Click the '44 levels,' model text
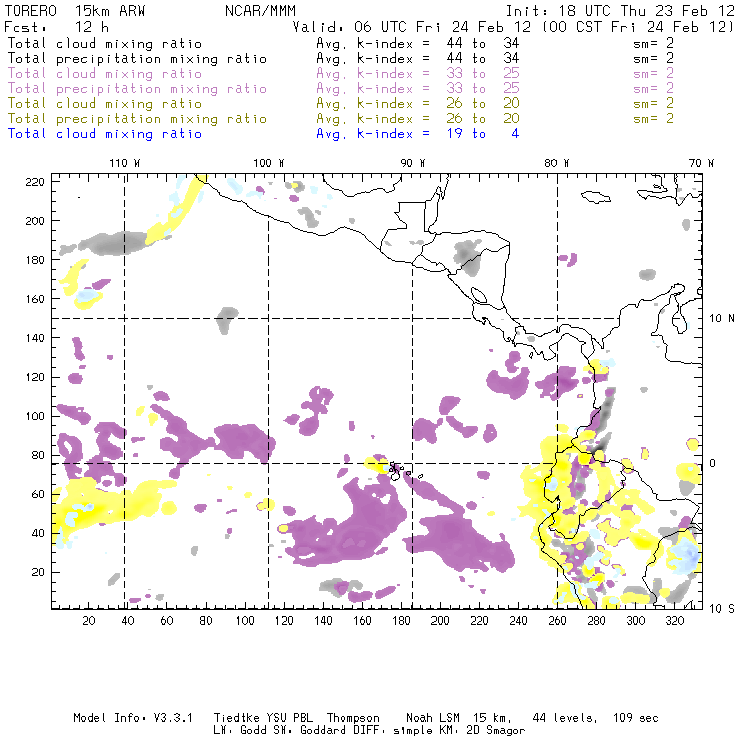Viewport: 740px width, 740px height. [565, 718]
